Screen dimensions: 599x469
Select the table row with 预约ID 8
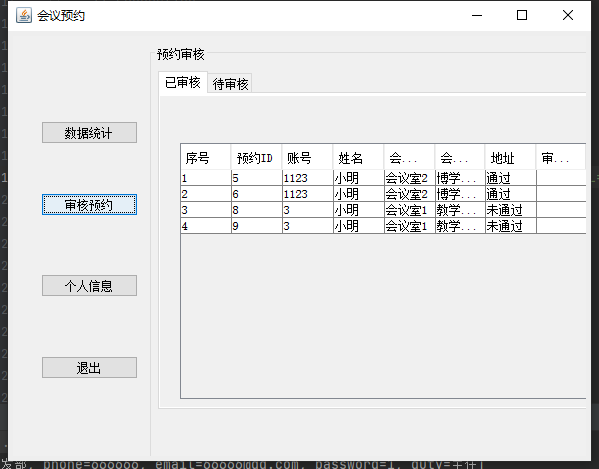coord(383,210)
